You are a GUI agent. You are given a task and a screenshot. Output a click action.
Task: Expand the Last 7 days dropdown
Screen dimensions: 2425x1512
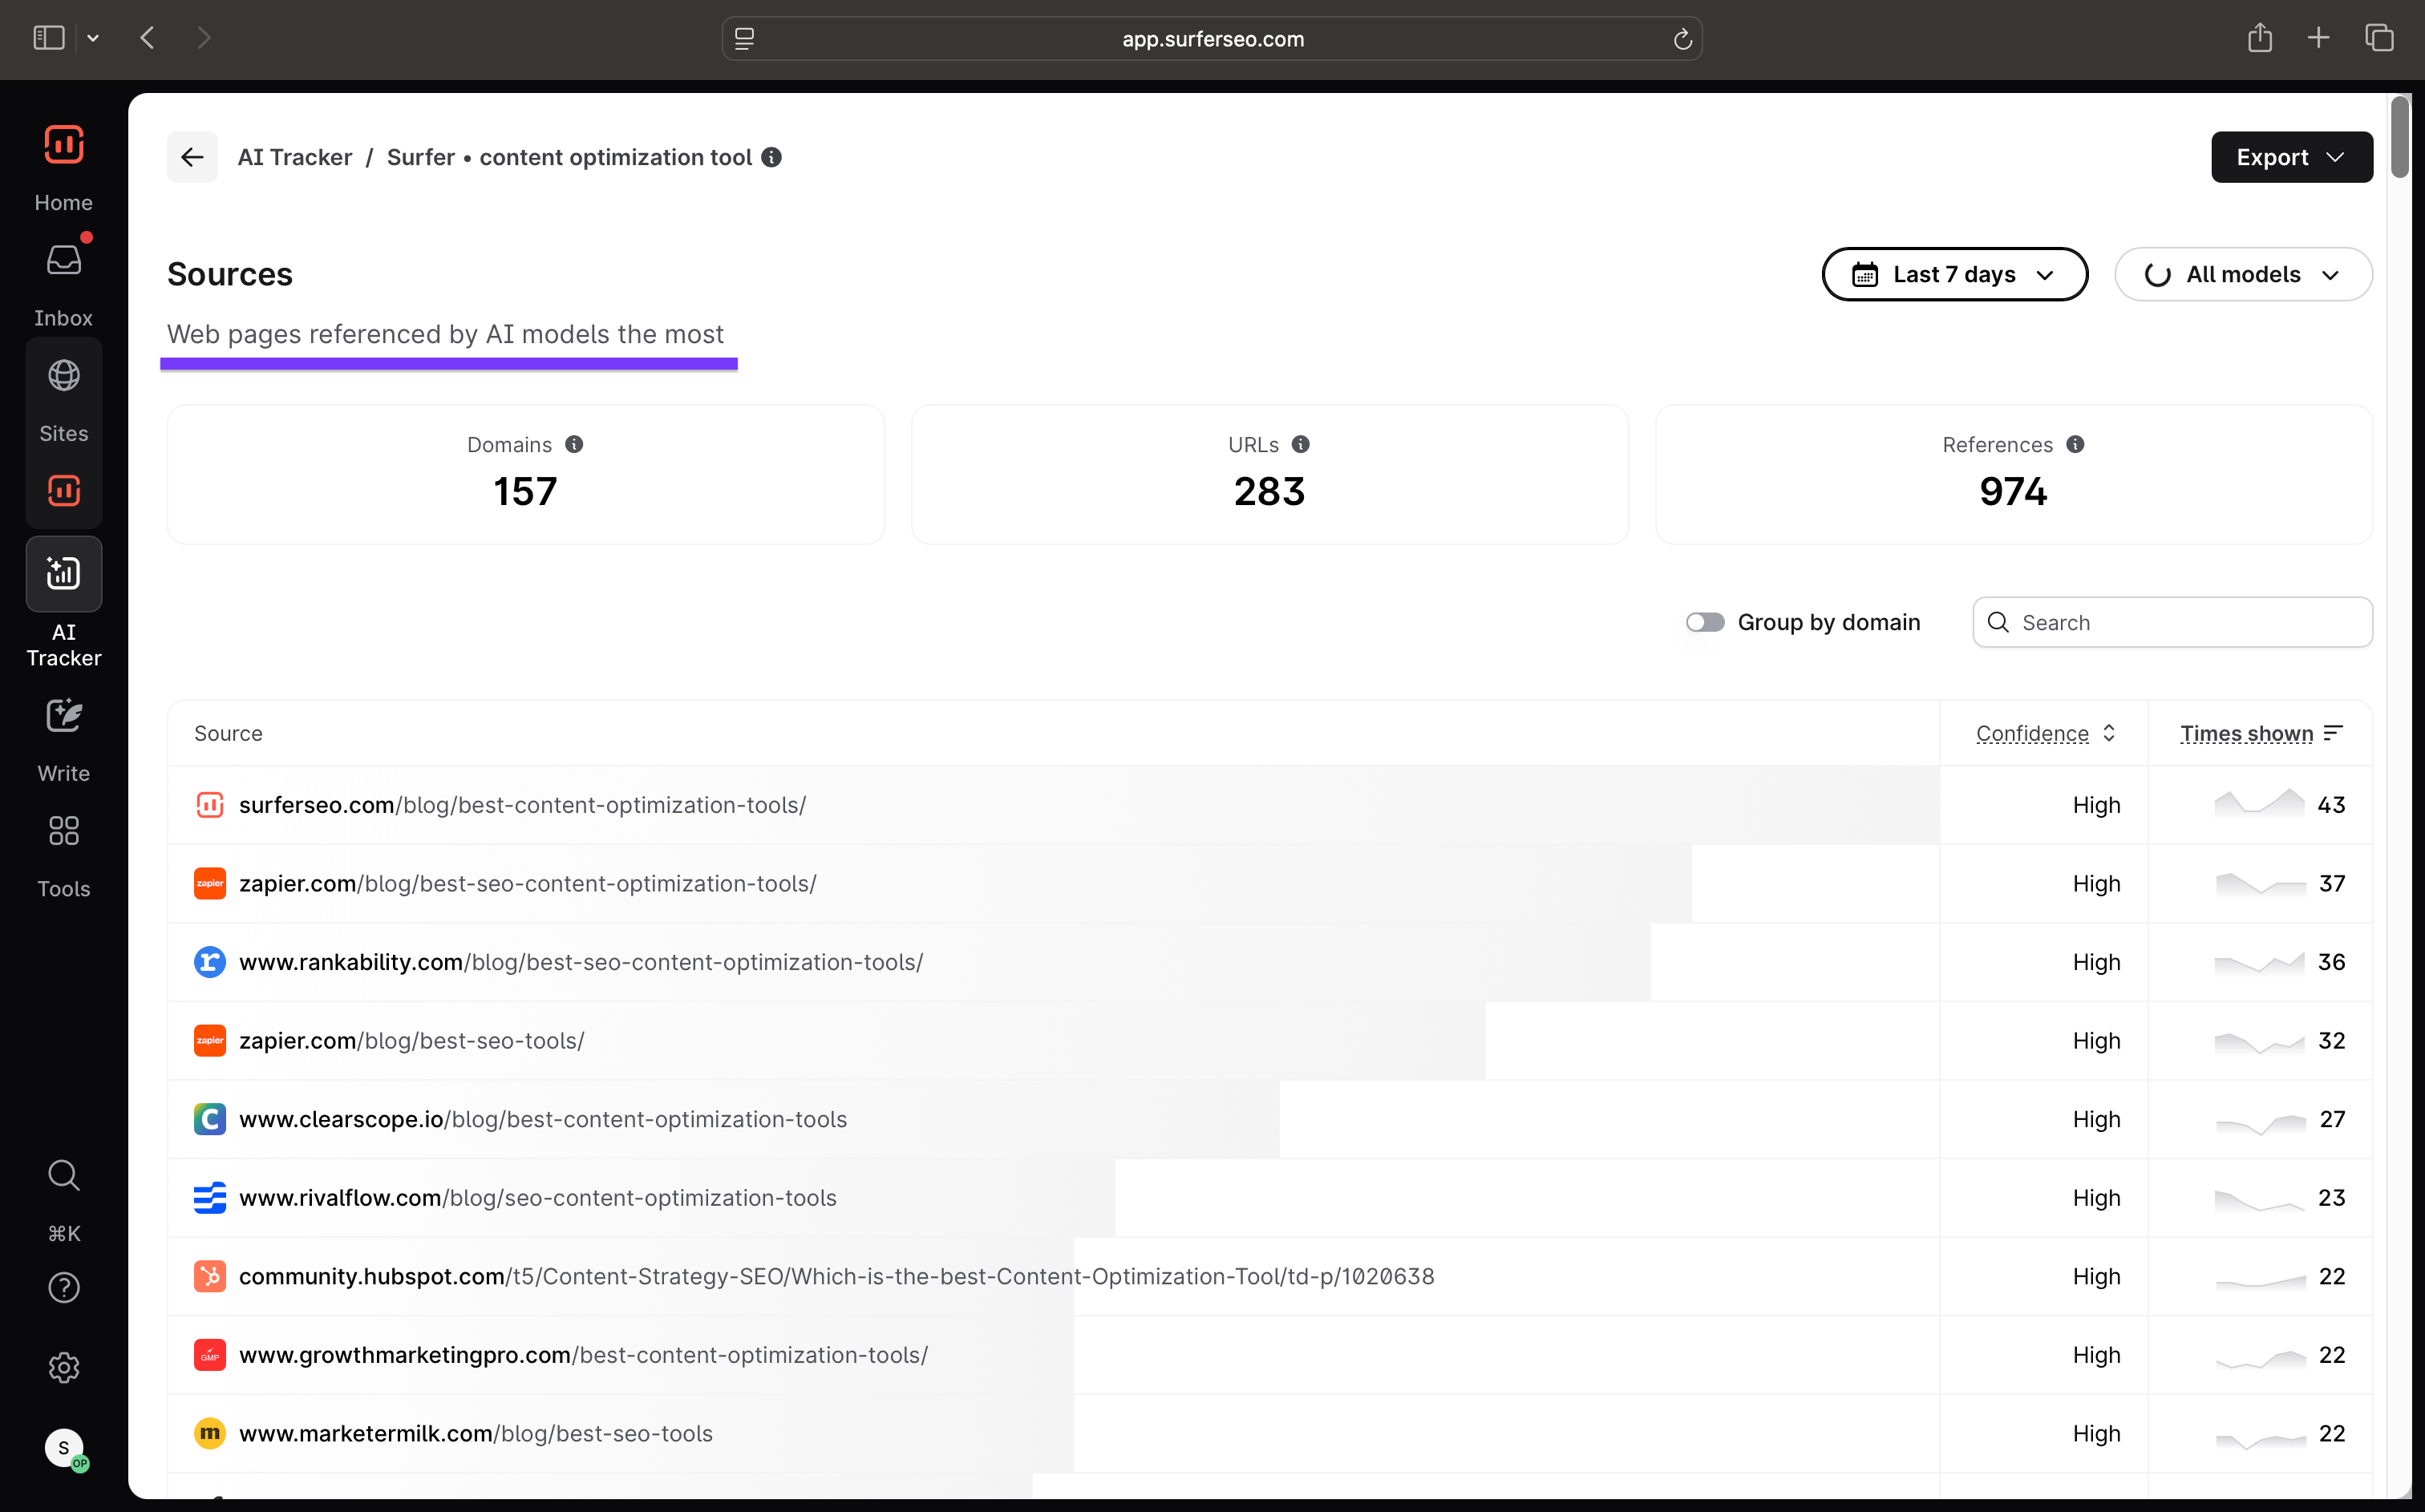pos(1954,274)
